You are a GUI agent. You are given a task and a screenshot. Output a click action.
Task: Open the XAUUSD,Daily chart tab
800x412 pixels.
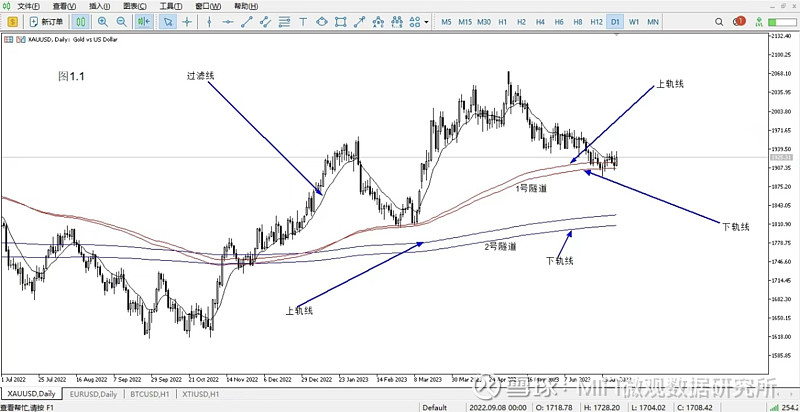click(x=31, y=394)
